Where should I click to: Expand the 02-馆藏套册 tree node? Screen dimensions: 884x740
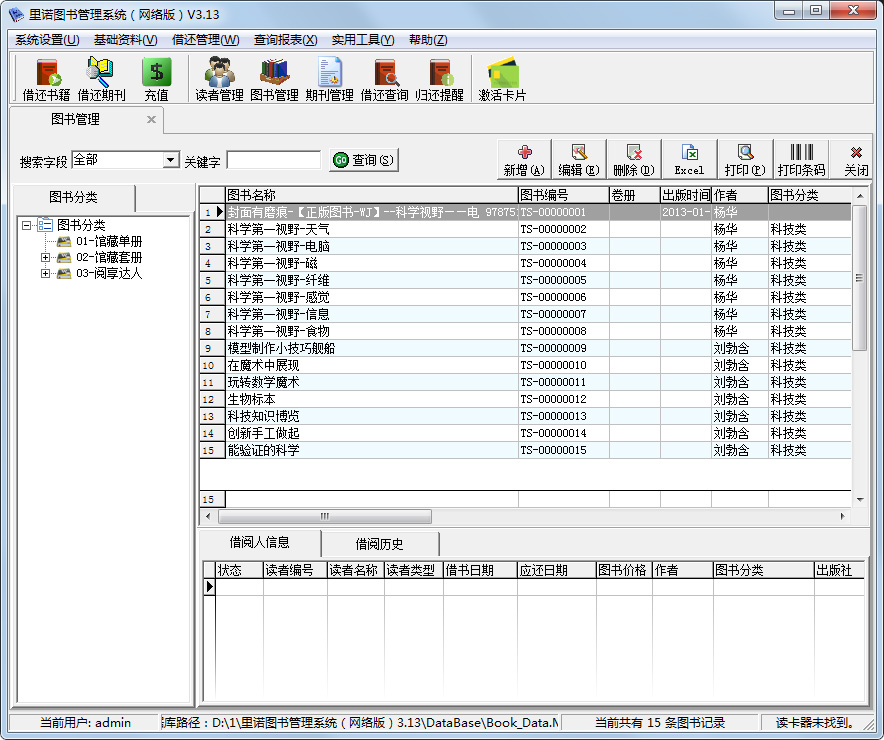[45, 258]
